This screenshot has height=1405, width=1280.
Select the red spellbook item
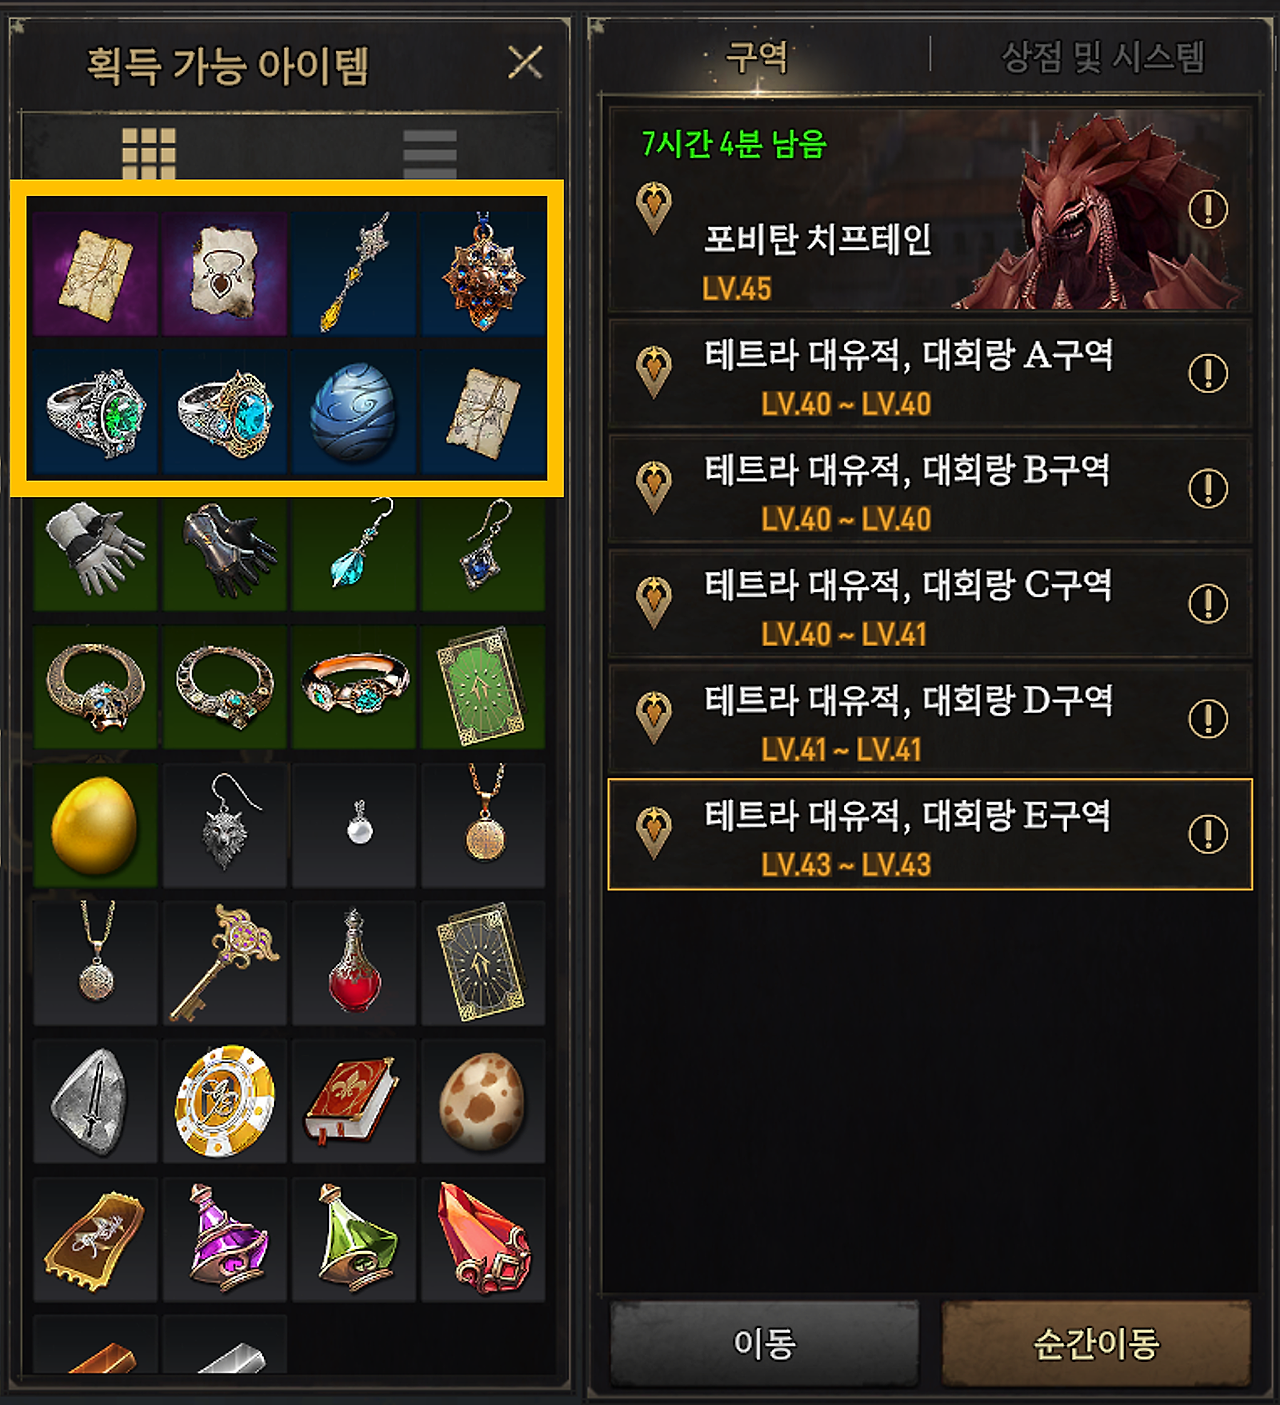(354, 1101)
